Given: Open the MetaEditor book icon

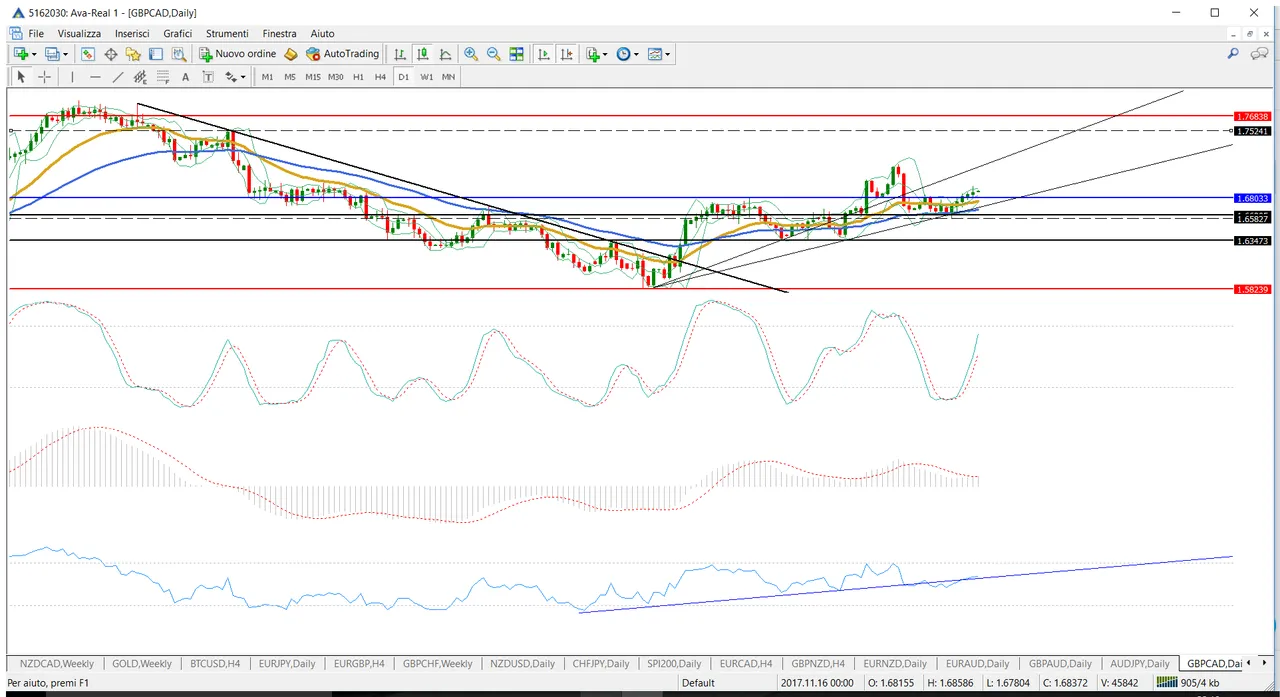Looking at the screenshot, I should 291,54.
